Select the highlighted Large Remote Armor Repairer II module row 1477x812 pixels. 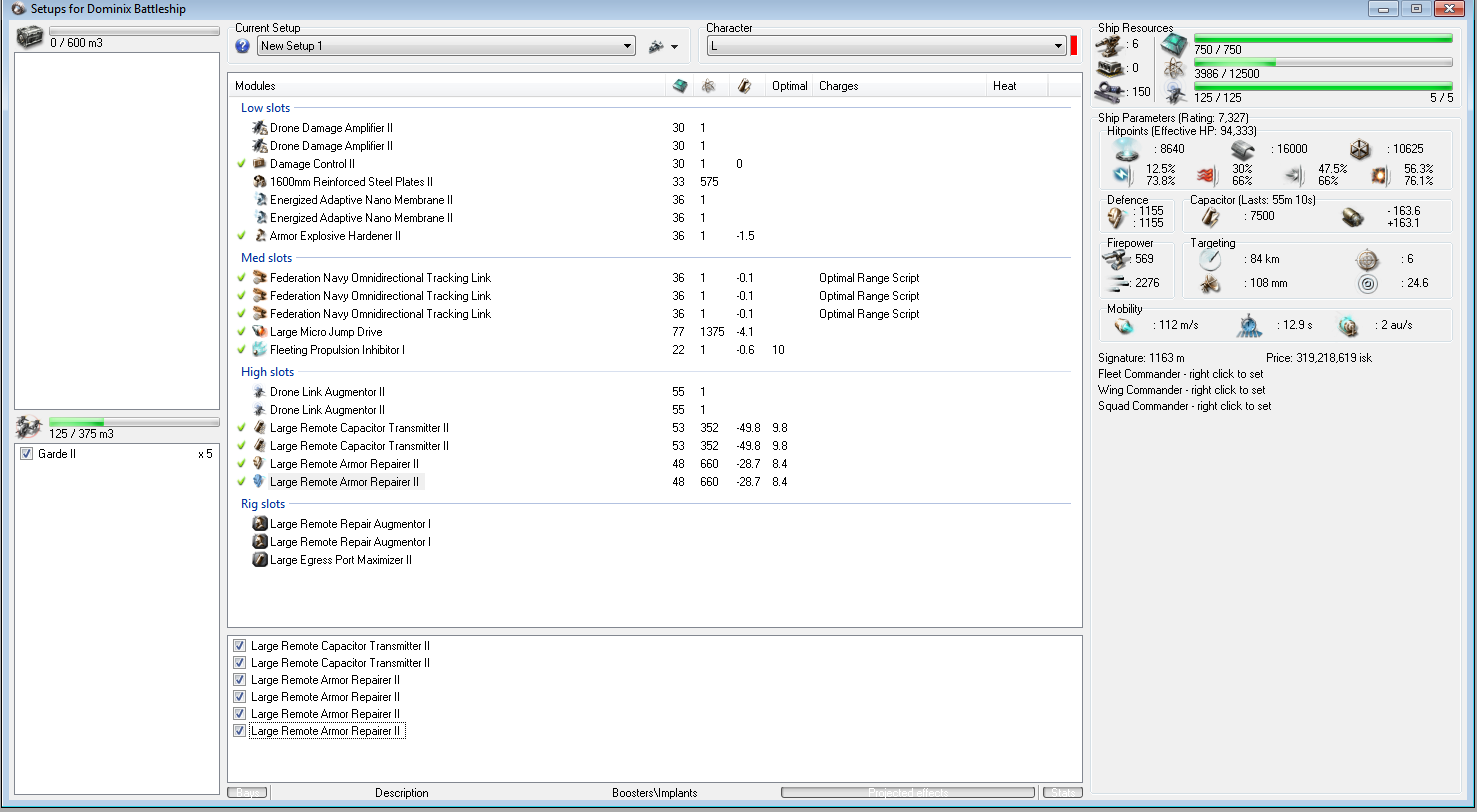pos(654,482)
